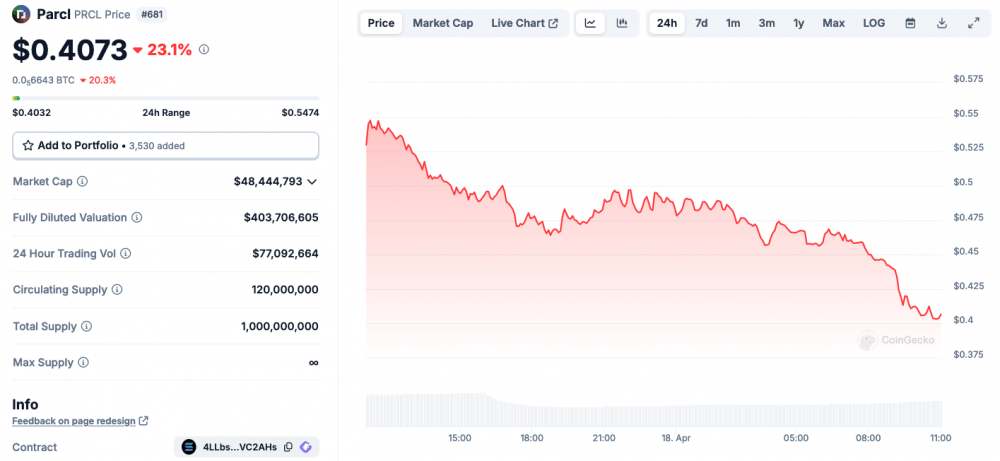Click the $403,706,605 valuation value
The width and height of the screenshot is (1000, 461).
click(x=281, y=217)
